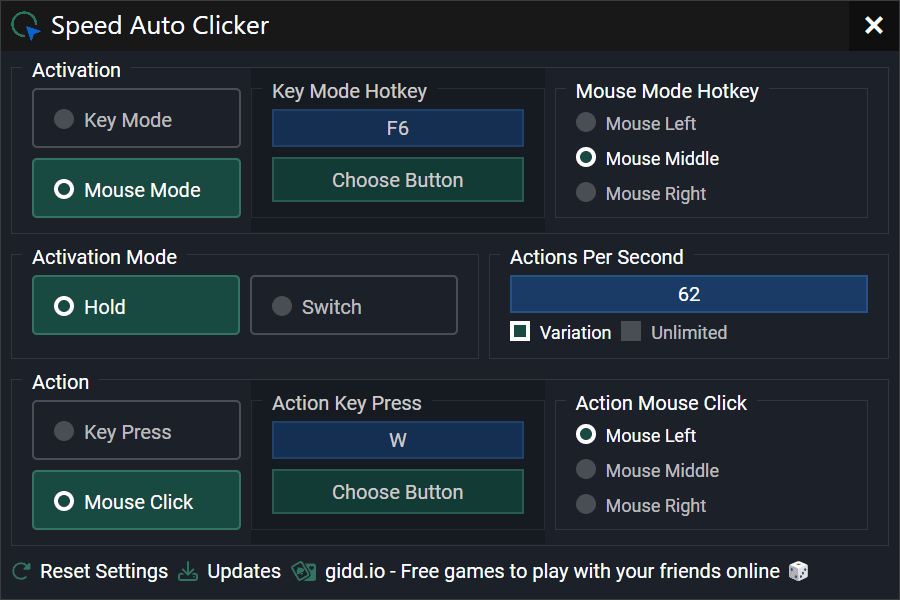Click the Actions Per Second value field
Image resolution: width=900 pixels, height=600 pixels.
click(688, 295)
